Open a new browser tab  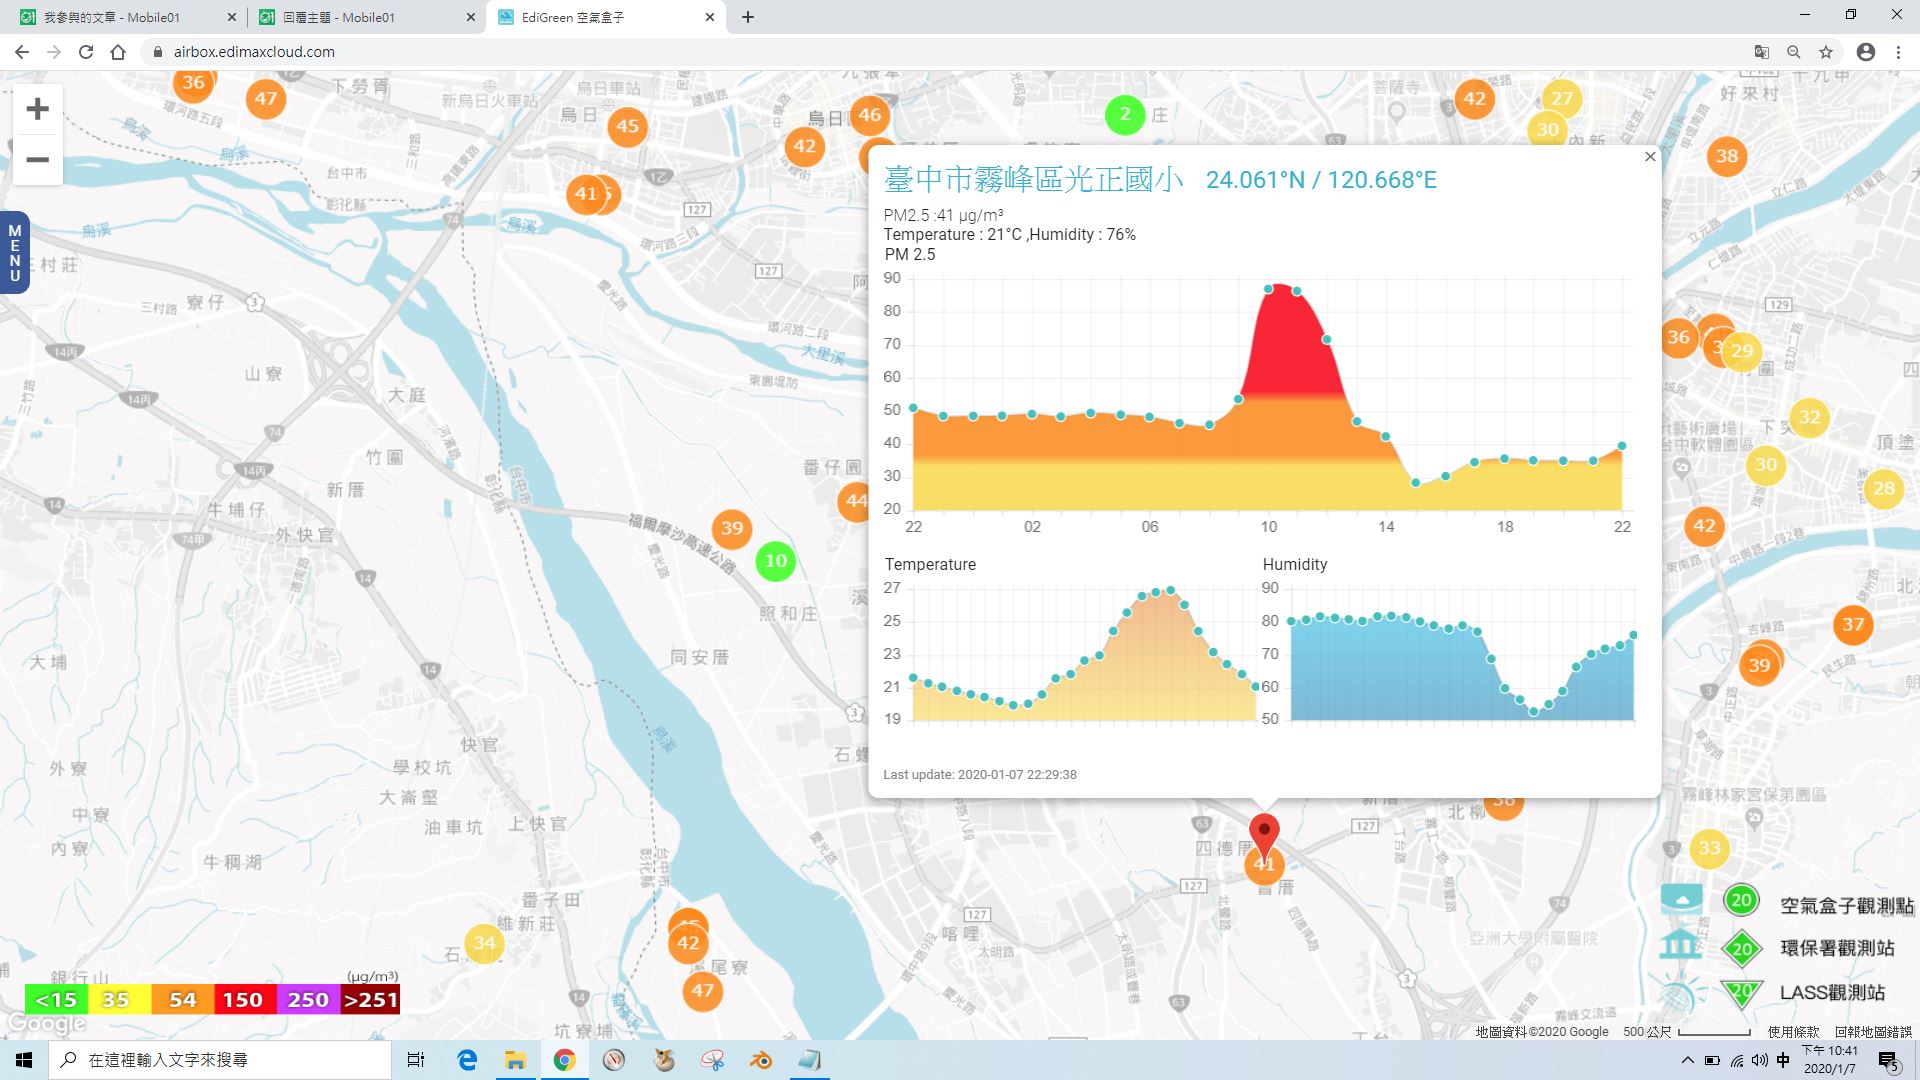(748, 17)
